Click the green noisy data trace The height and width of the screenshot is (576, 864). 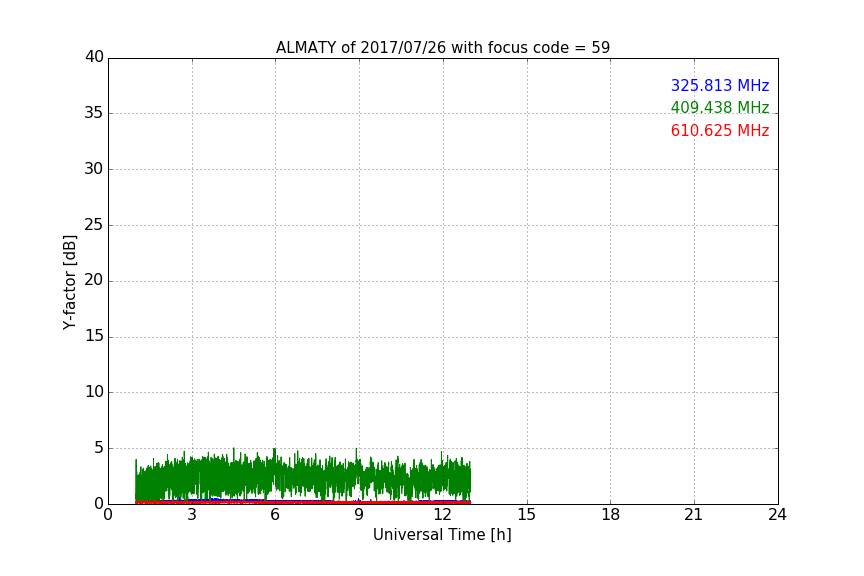click(303, 475)
